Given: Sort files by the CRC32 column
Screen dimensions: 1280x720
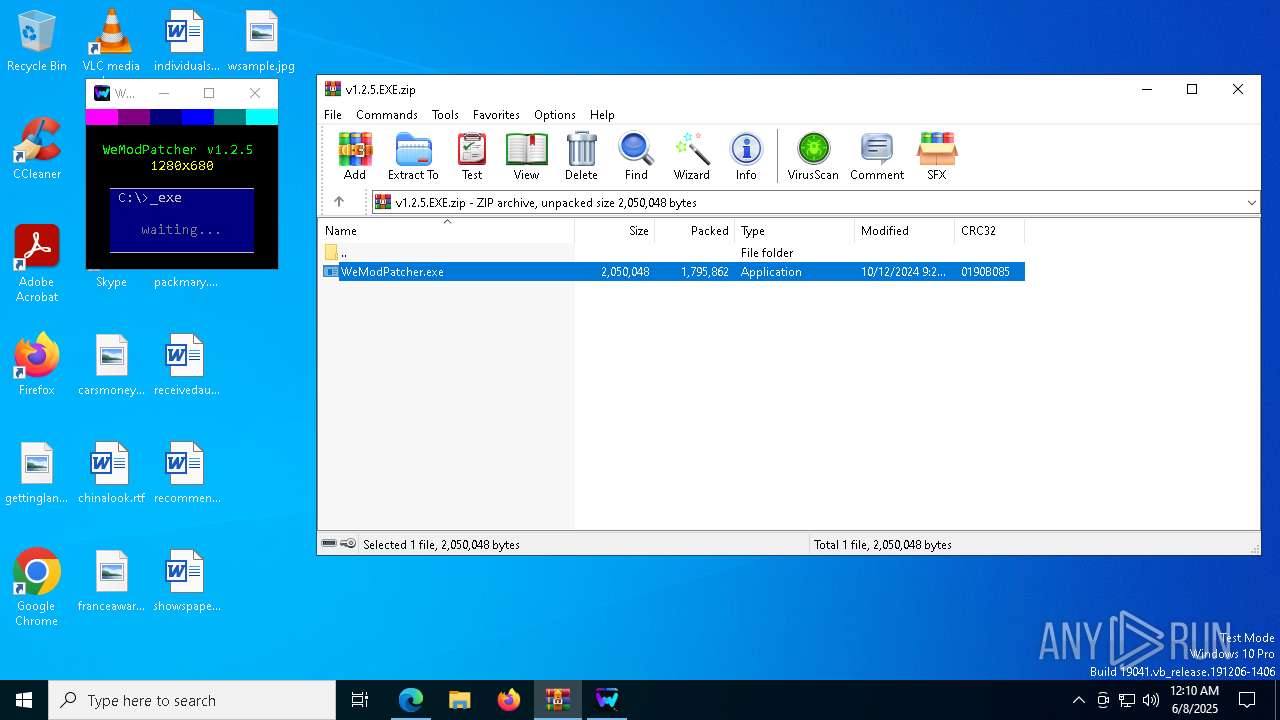Looking at the screenshot, I should (x=990, y=231).
